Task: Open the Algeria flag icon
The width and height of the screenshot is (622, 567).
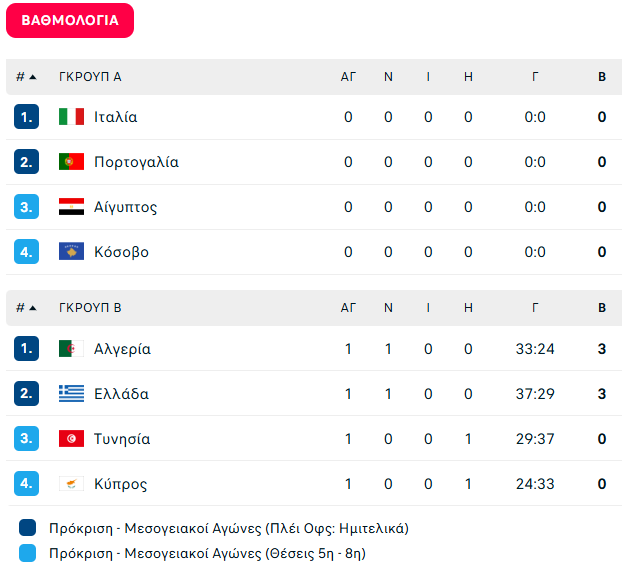Action: 71,349
